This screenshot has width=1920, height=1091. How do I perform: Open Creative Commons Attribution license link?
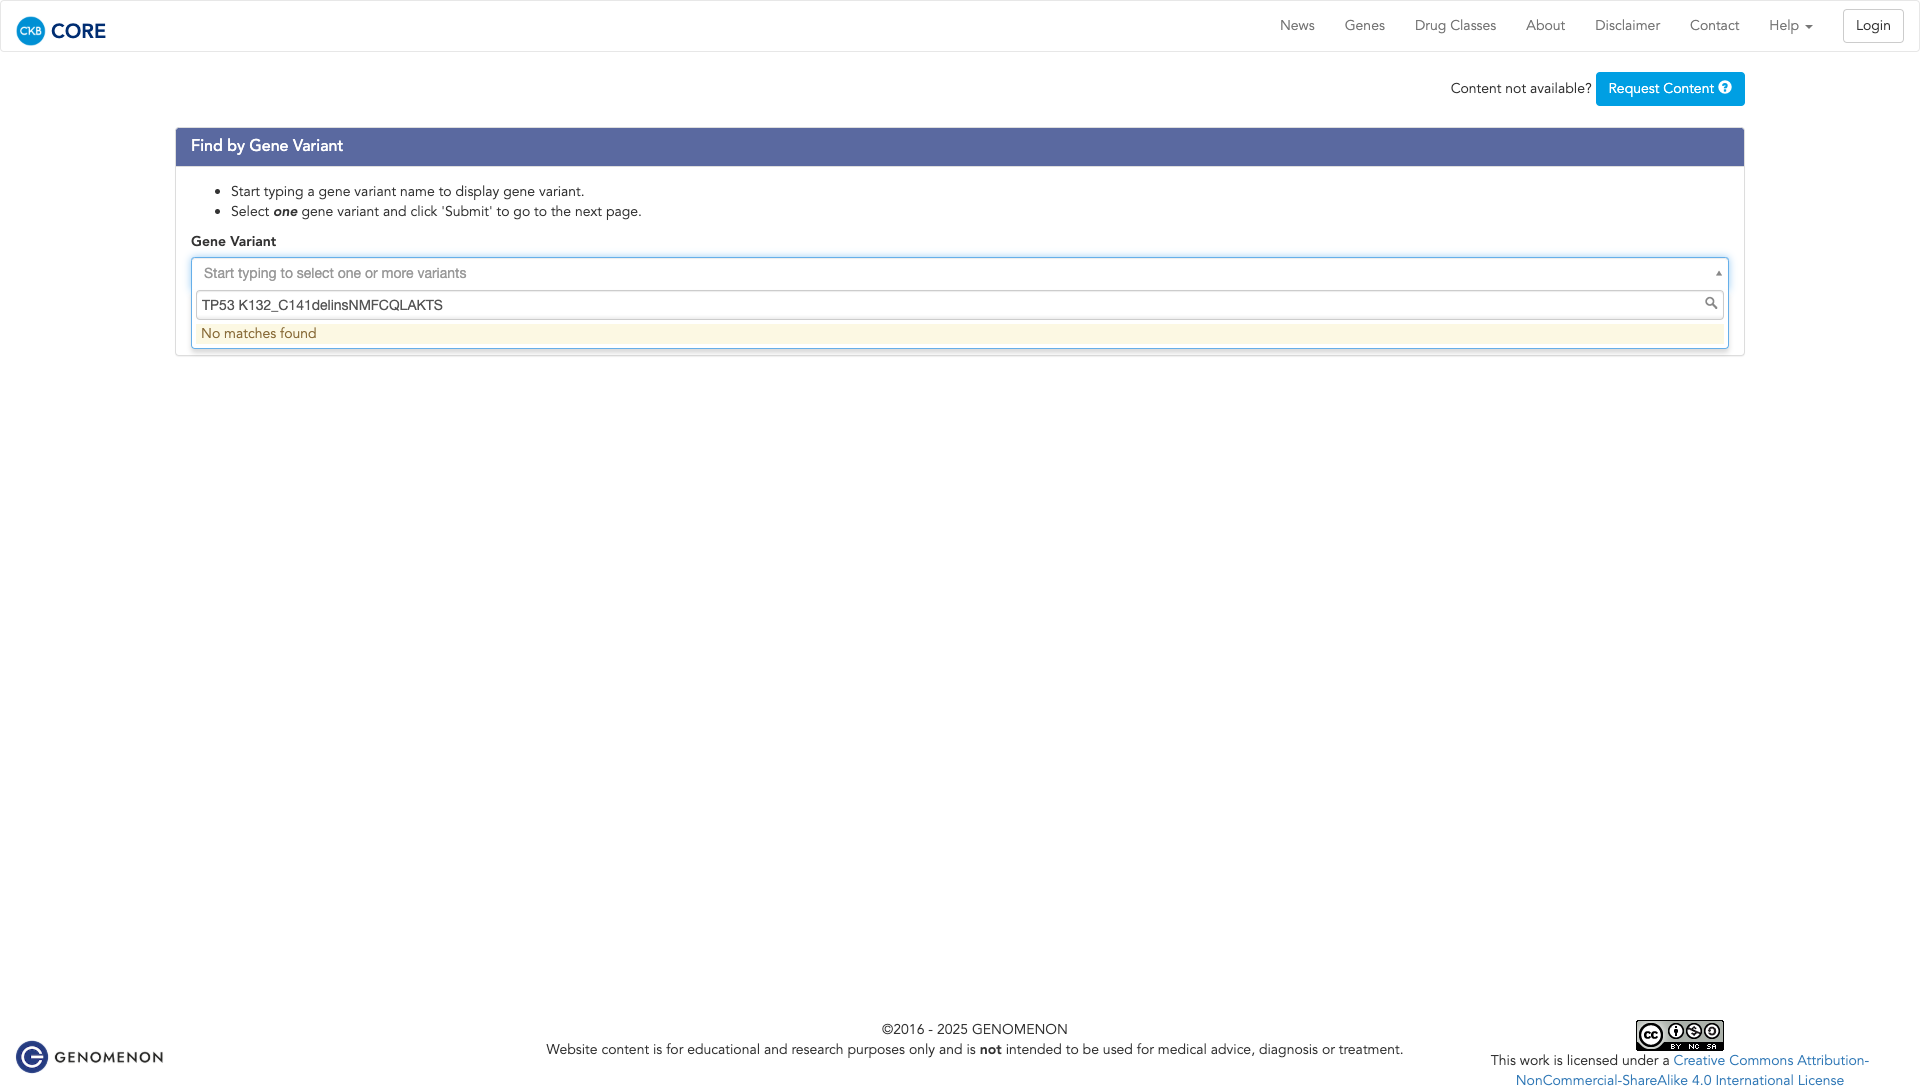click(1770, 1061)
